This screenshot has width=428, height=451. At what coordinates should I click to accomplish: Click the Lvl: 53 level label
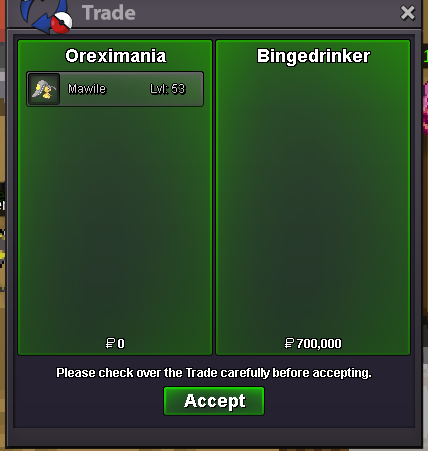[x=167, y=89]
